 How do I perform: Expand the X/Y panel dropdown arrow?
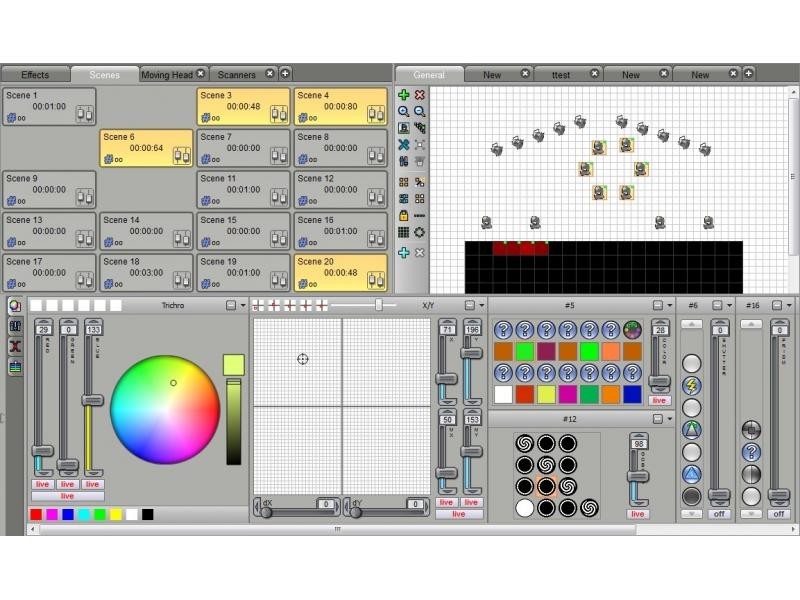(x=482, y=306)
